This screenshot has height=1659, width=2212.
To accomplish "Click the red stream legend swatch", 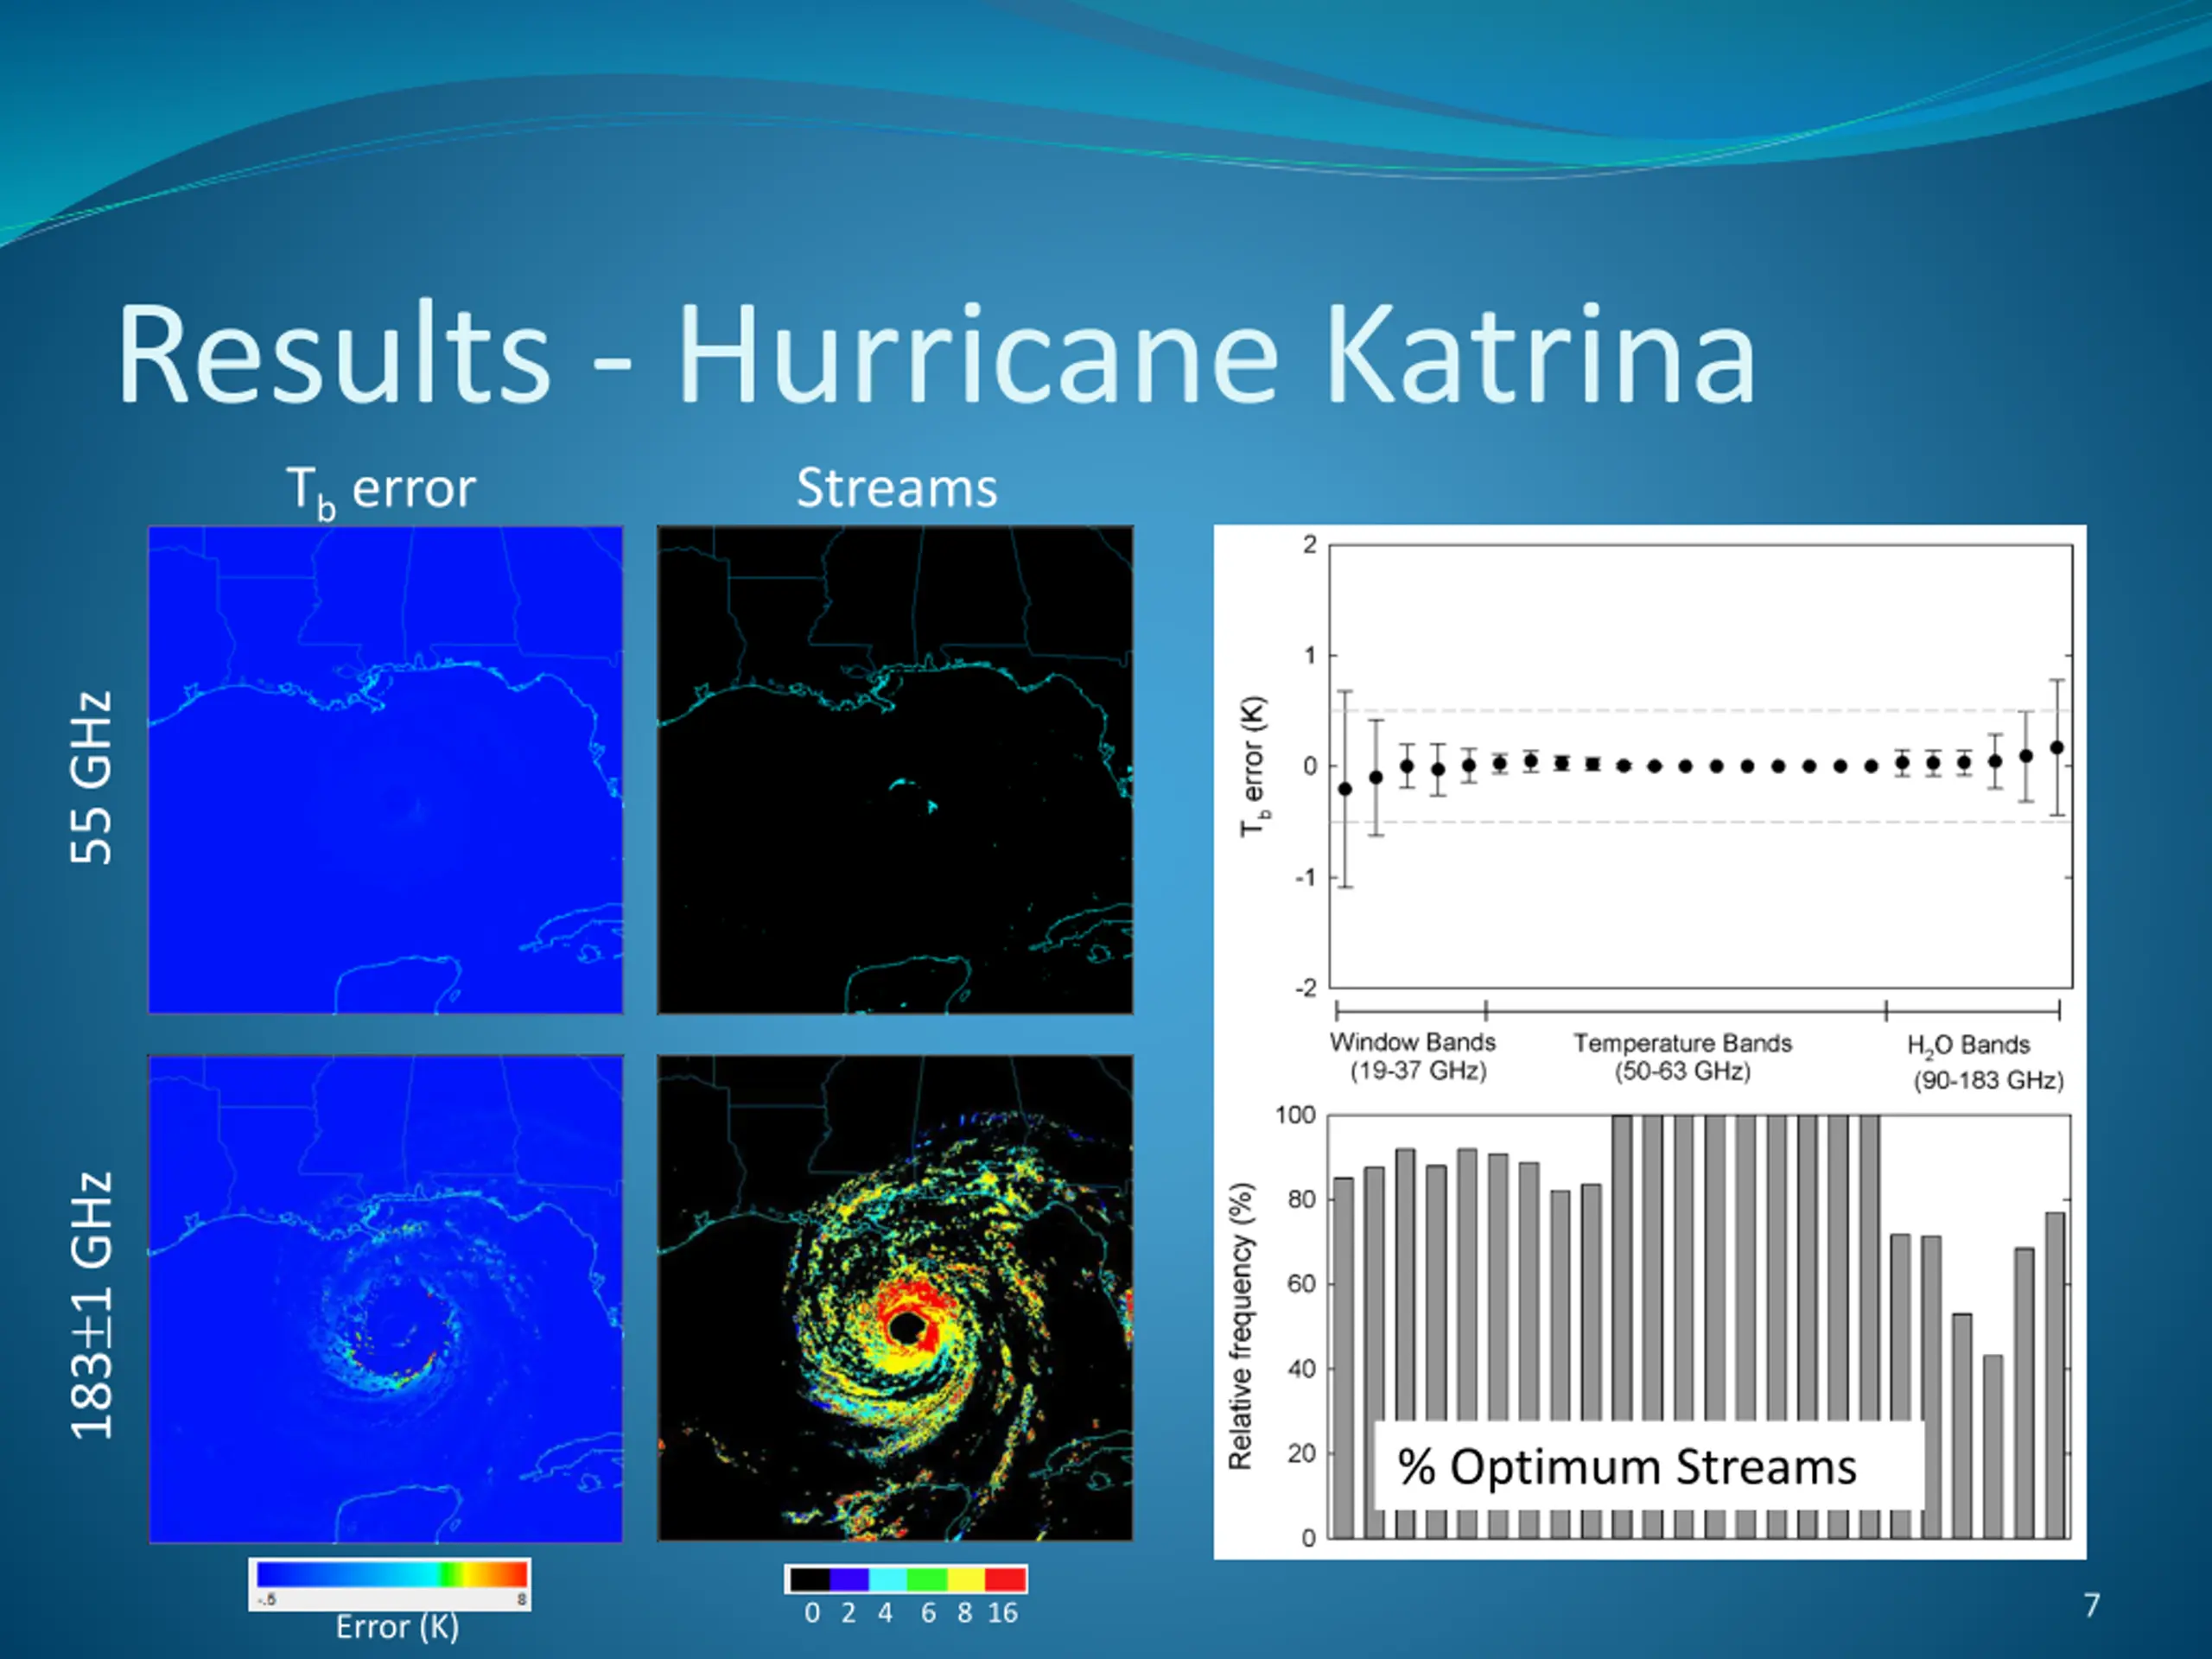I will point(1005,1579).
